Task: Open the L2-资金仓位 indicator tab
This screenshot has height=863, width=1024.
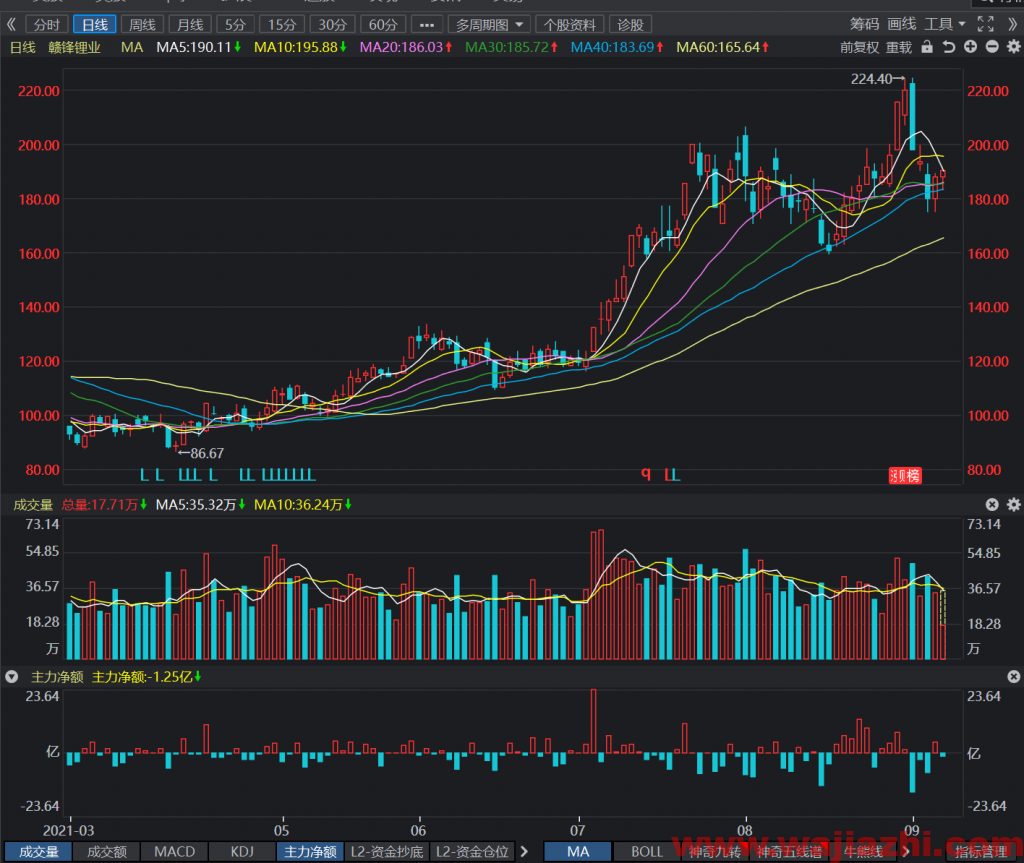Action: [472, 851]
